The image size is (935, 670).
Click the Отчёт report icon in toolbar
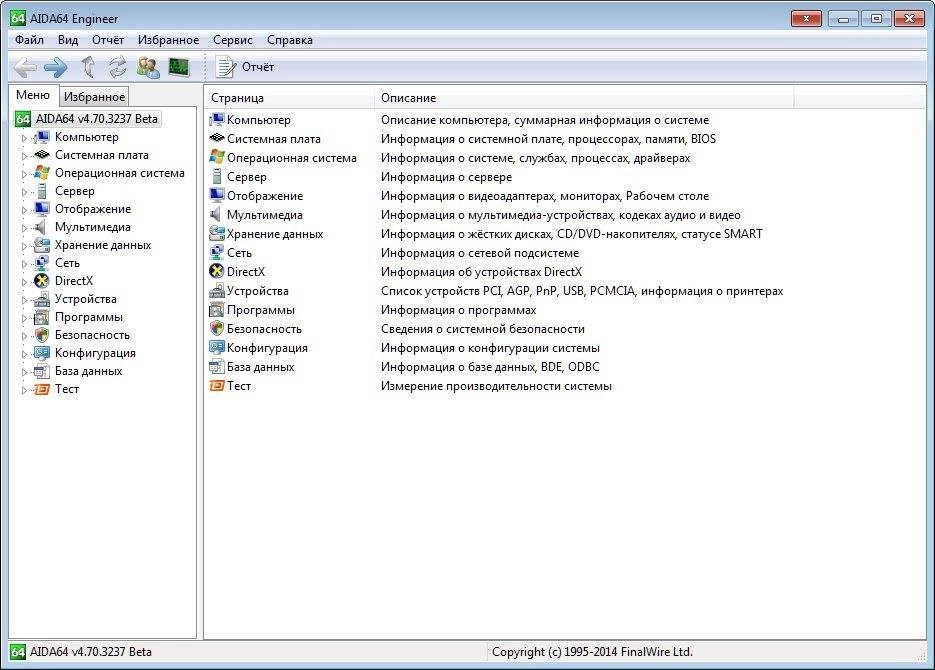225,67
